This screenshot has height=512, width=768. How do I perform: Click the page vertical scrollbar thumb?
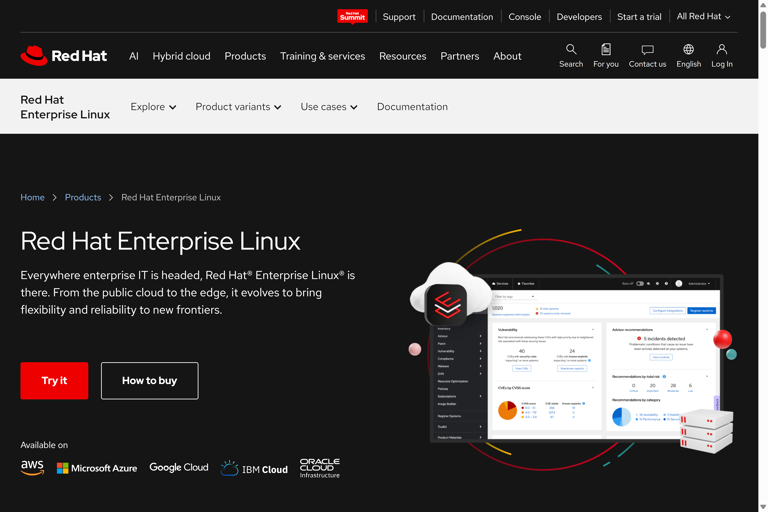point(763,29)
